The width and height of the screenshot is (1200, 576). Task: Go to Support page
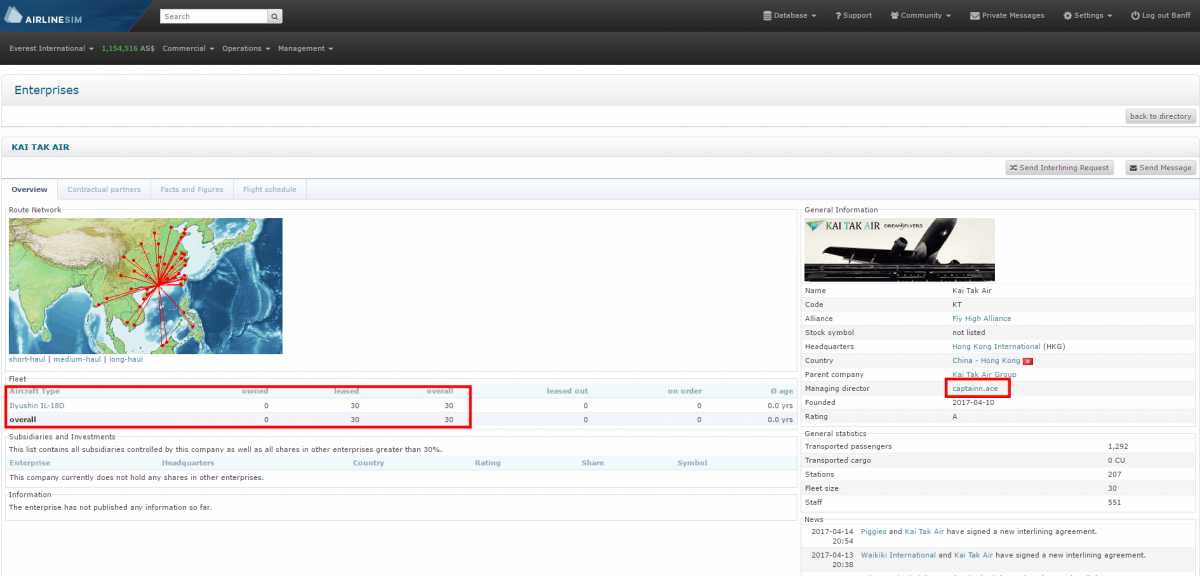tap(853, 16)
